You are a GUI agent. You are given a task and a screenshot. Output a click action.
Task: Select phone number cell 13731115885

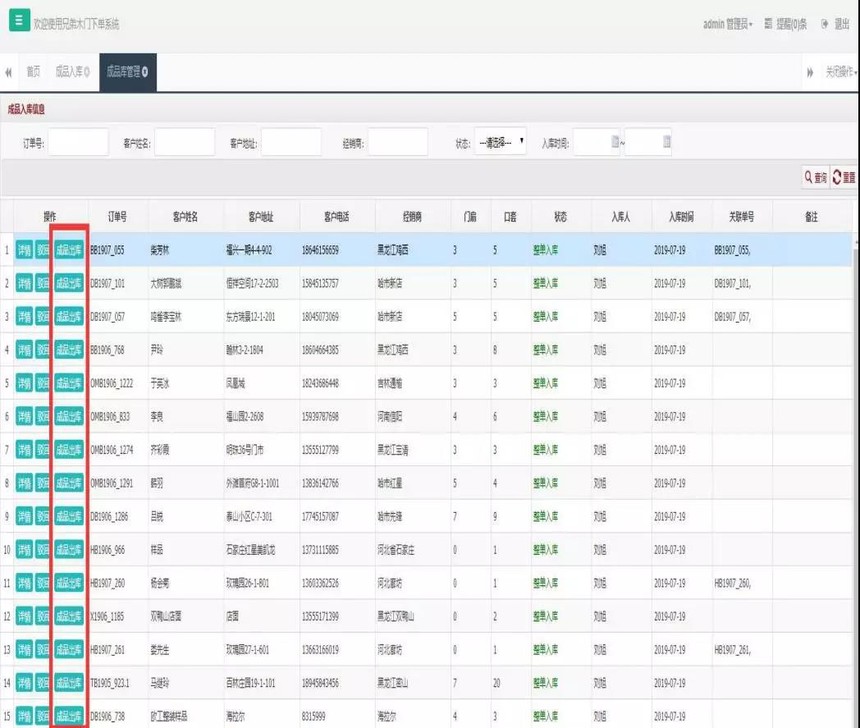320,550
